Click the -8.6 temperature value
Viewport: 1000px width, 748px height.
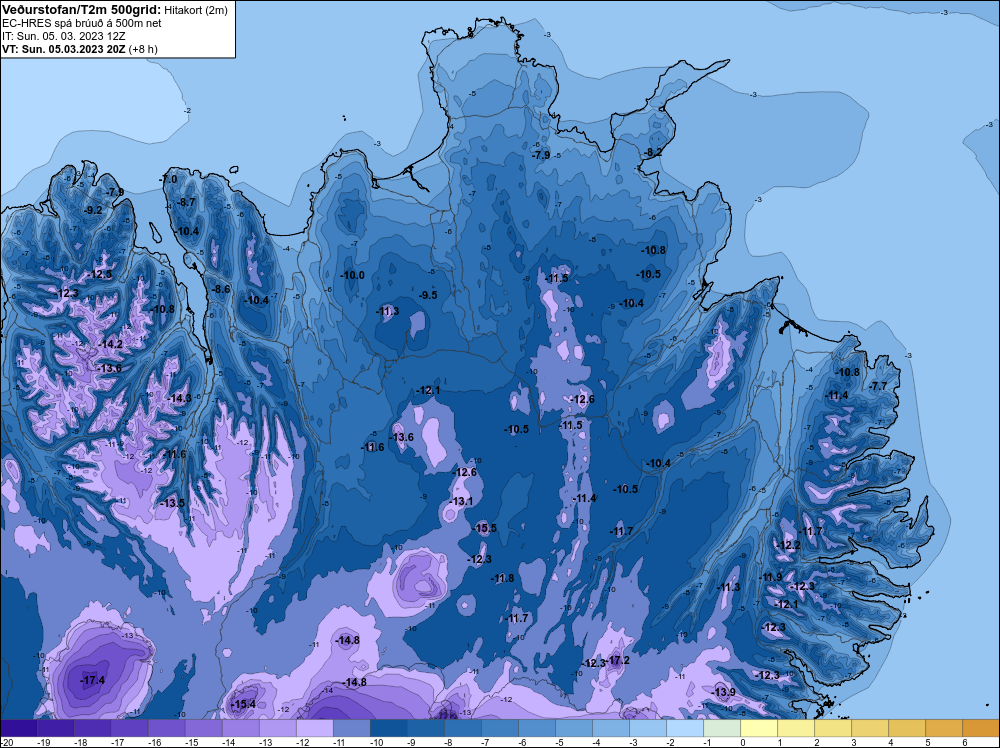coord(221,289)
